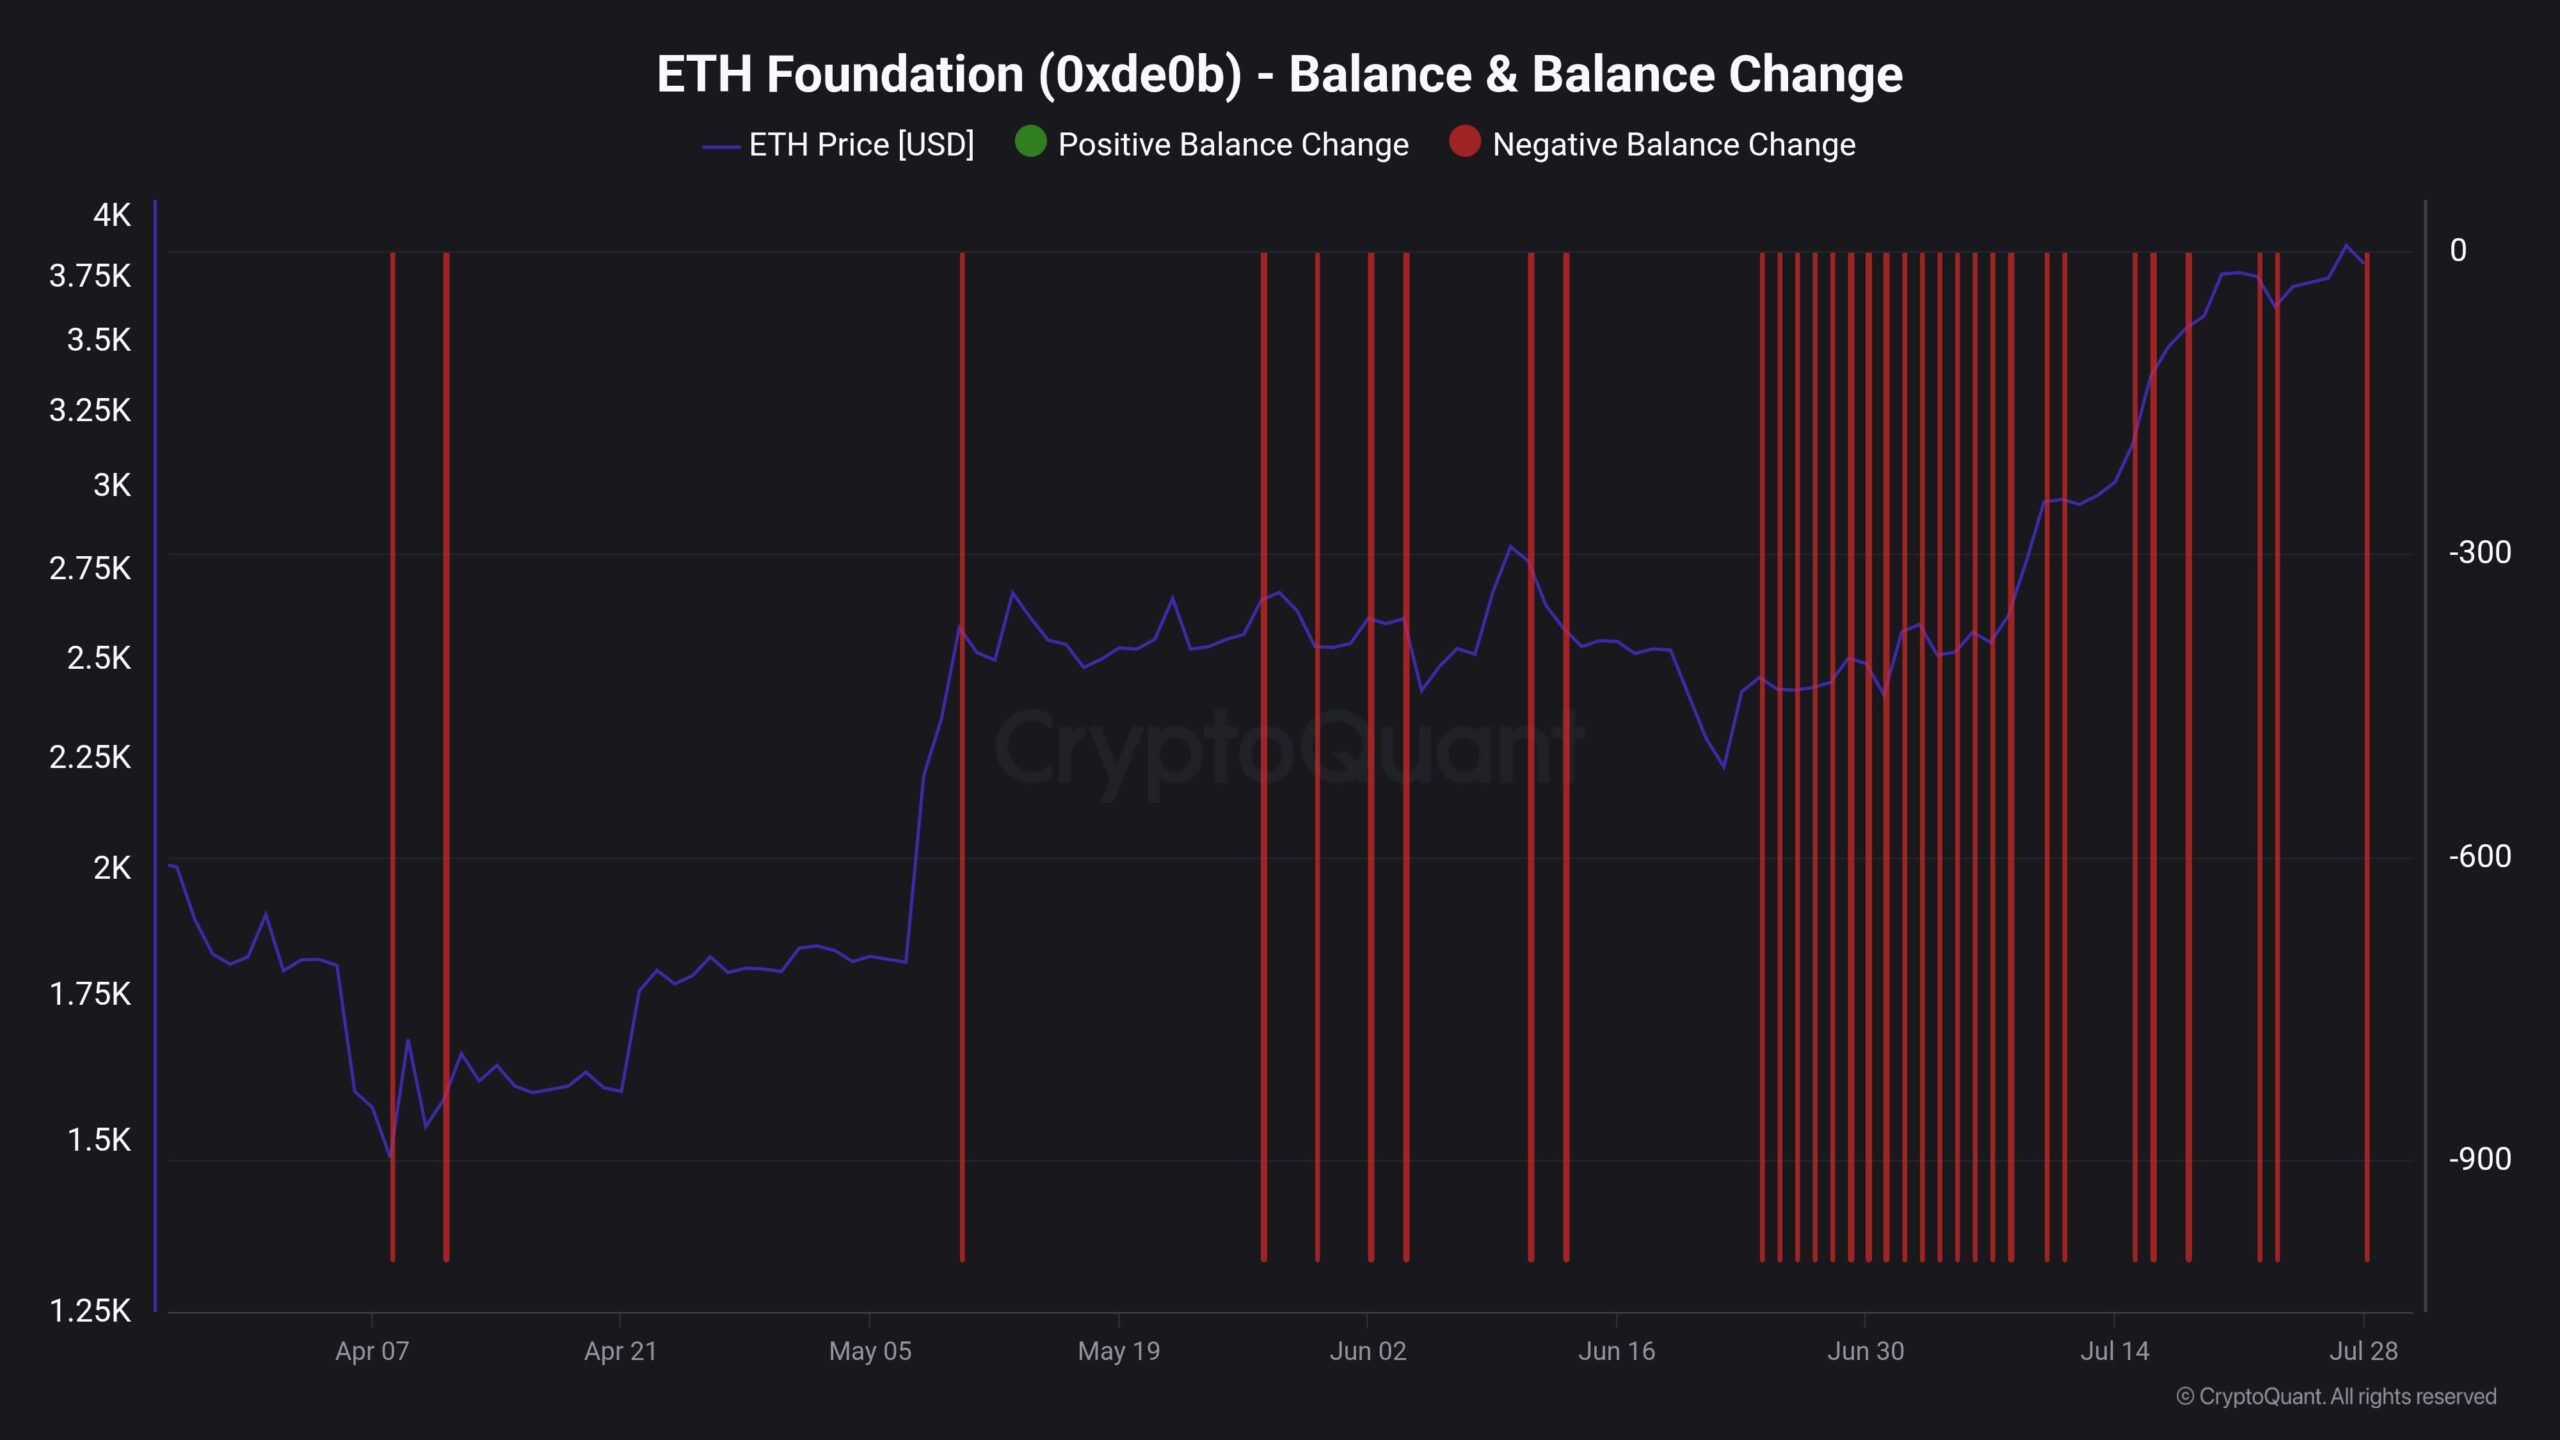Toggle Positive Balance Change legend label

[1232, 145]
